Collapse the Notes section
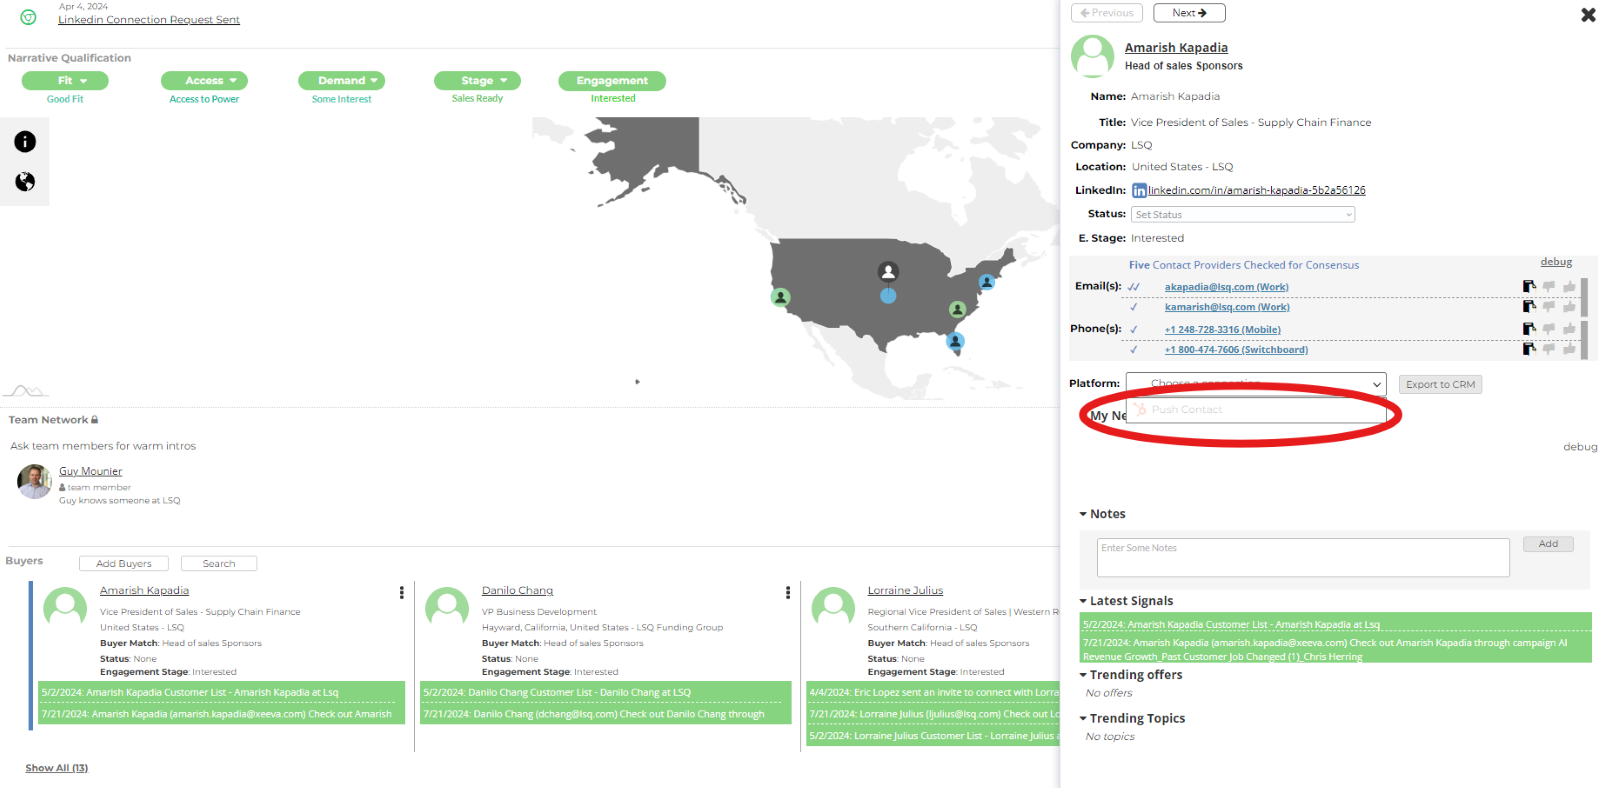1600x788 pixels. pos(1083,514)
